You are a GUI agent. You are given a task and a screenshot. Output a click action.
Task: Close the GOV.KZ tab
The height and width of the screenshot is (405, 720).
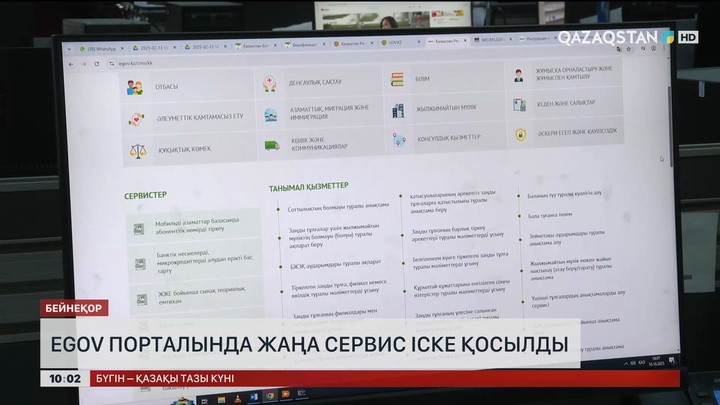[419, 42]
